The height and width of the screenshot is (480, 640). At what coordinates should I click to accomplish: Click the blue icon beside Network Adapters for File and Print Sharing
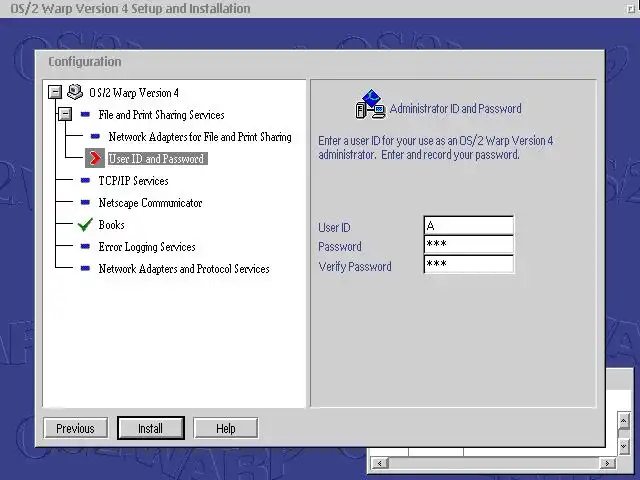(95, 136)
